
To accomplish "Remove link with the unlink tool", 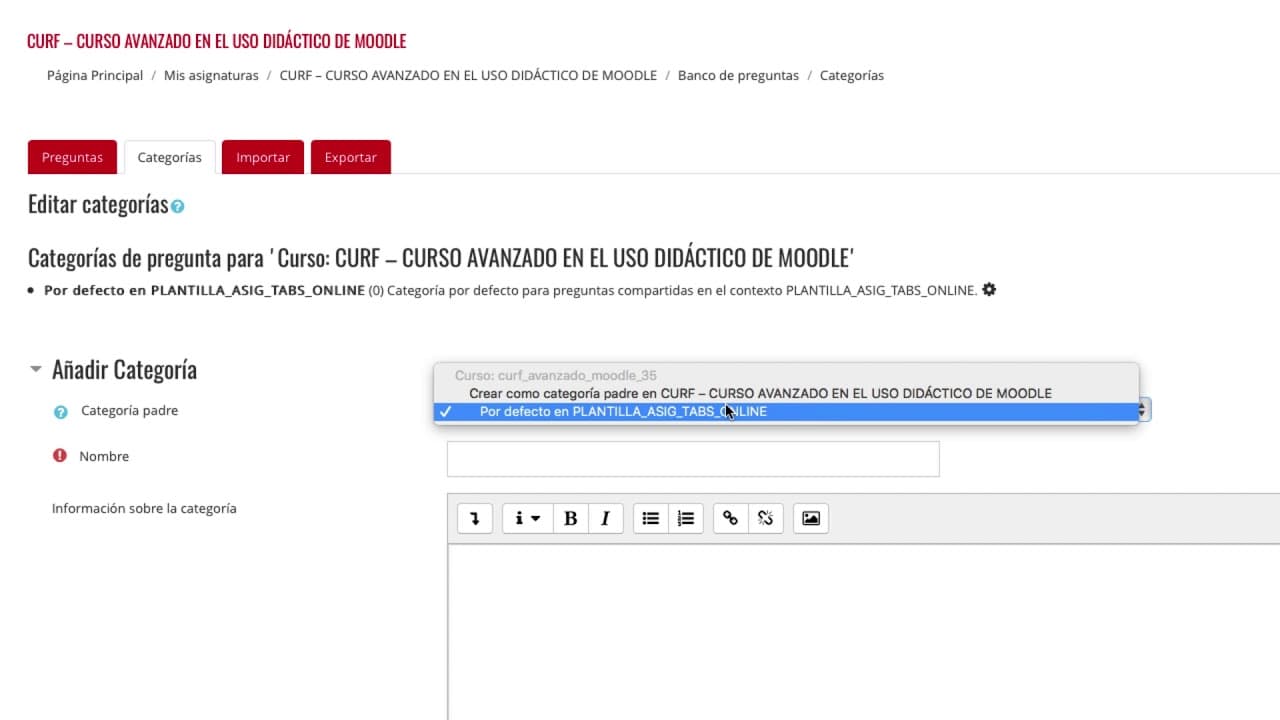I will [766, 518].
